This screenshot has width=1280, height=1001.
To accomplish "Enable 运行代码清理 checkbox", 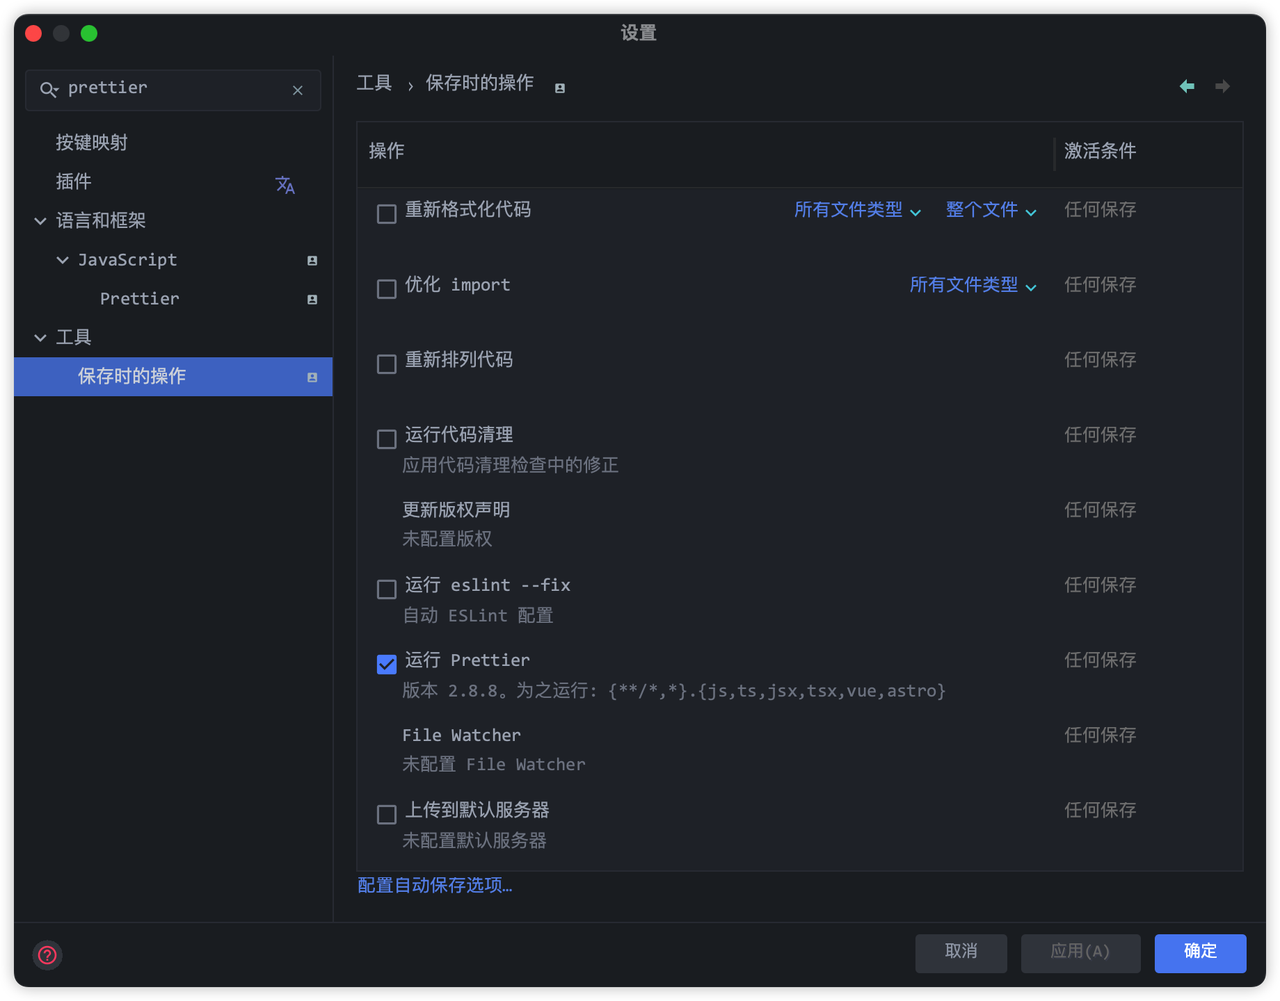I will [387, 438].
